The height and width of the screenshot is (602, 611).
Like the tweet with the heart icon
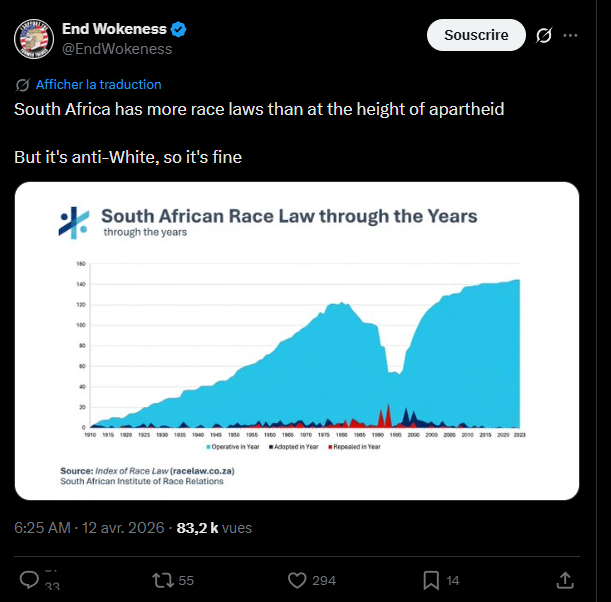(296, 580)
